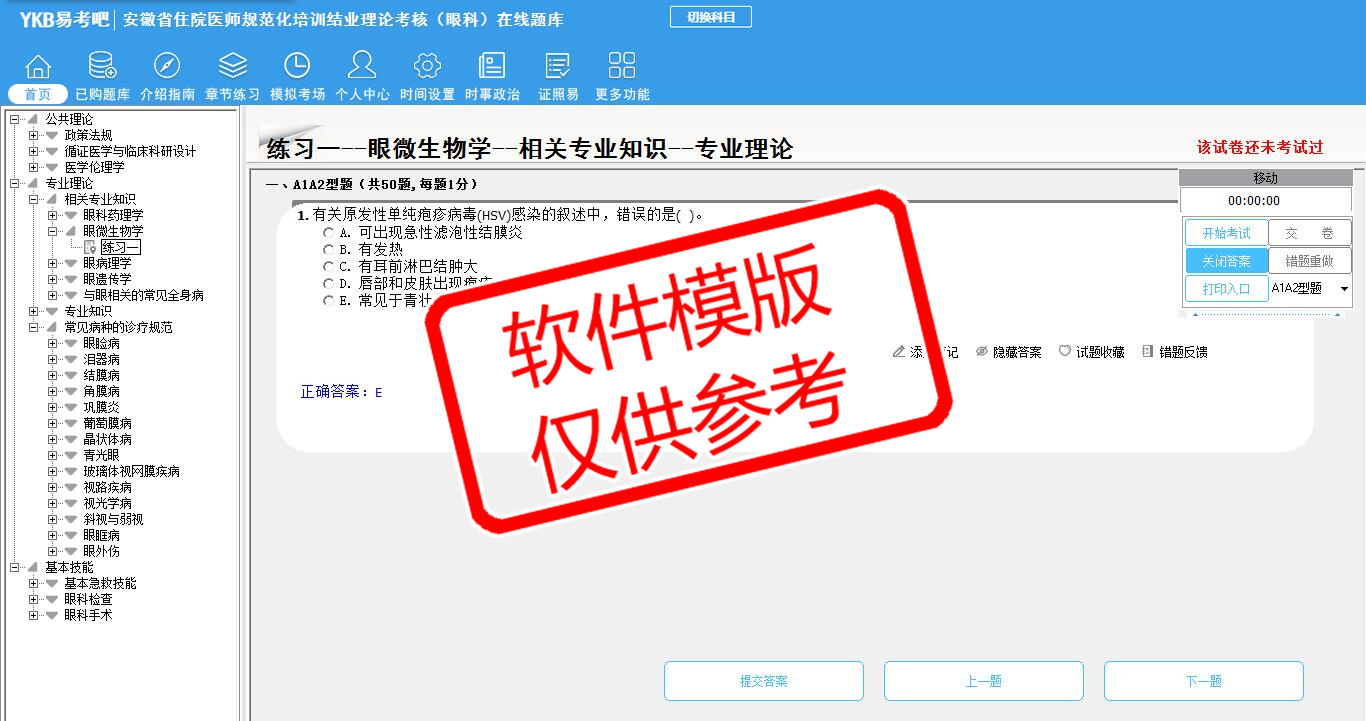The width and height of the screenshot is (1366, 721).
Task: Click the 下一题 button
Action: click(x=1203, y=681)
